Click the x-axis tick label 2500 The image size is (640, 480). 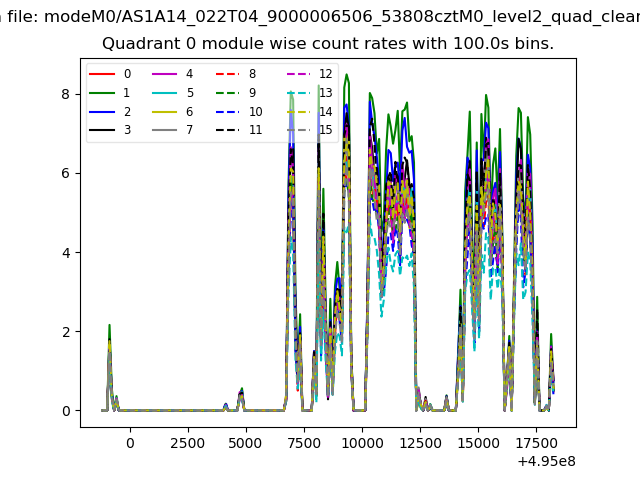188,443
